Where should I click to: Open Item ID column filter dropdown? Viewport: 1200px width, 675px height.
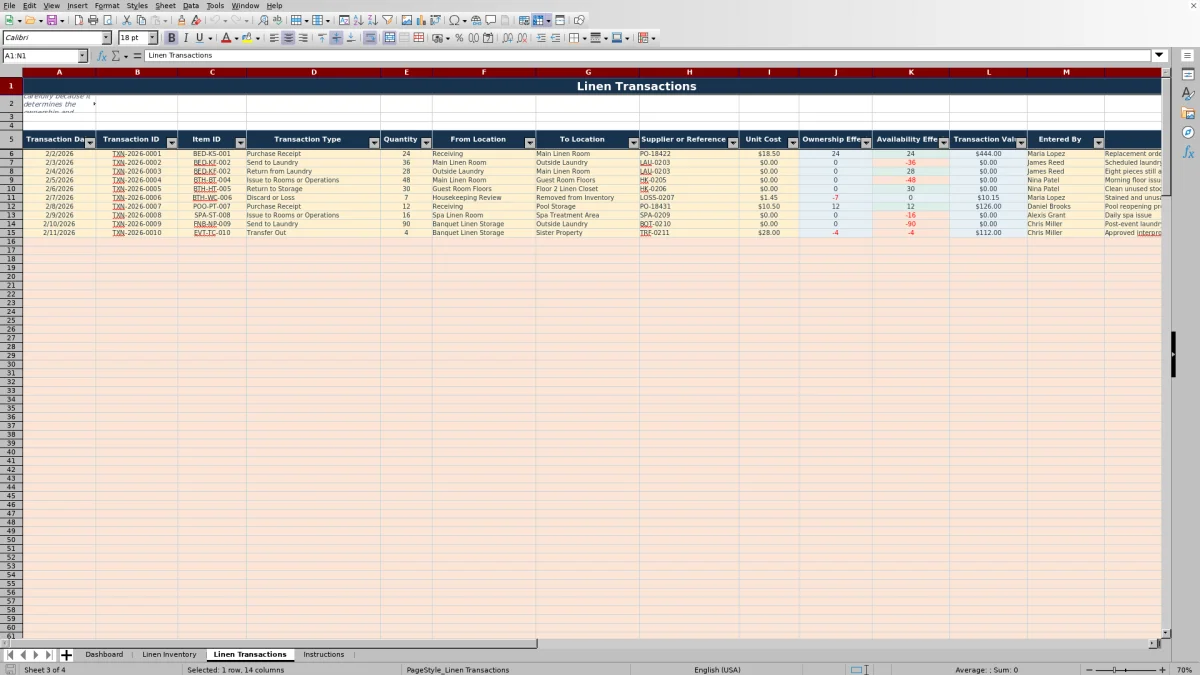(240, 143)
